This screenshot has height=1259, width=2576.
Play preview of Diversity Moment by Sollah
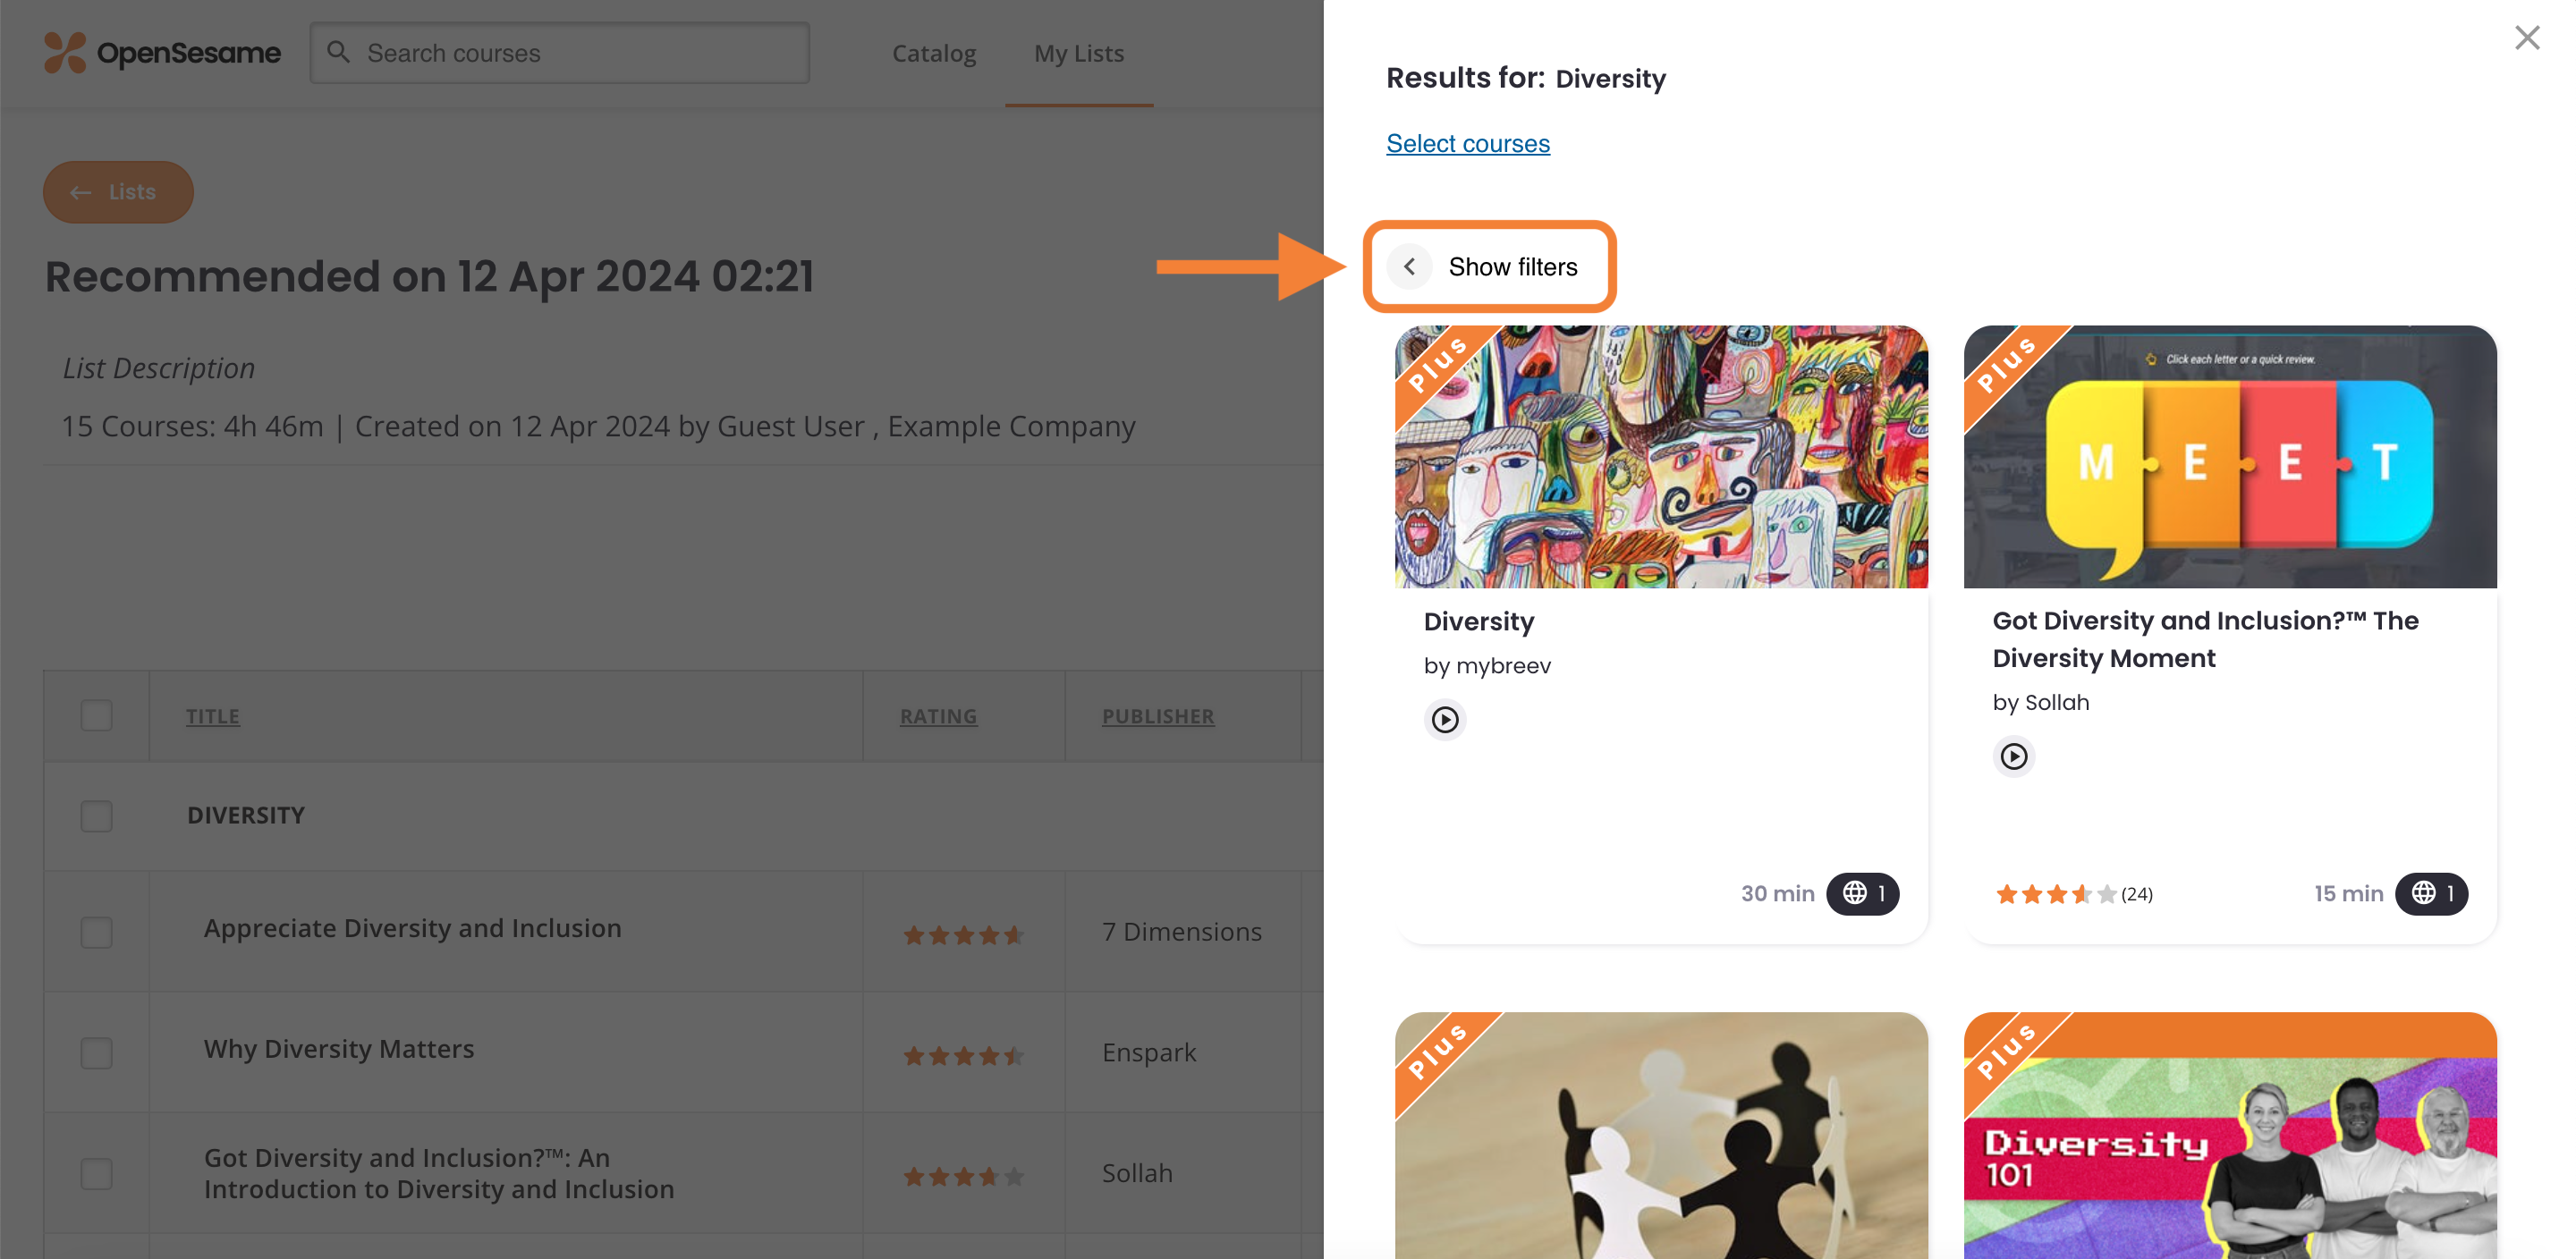pos(2013,756)
